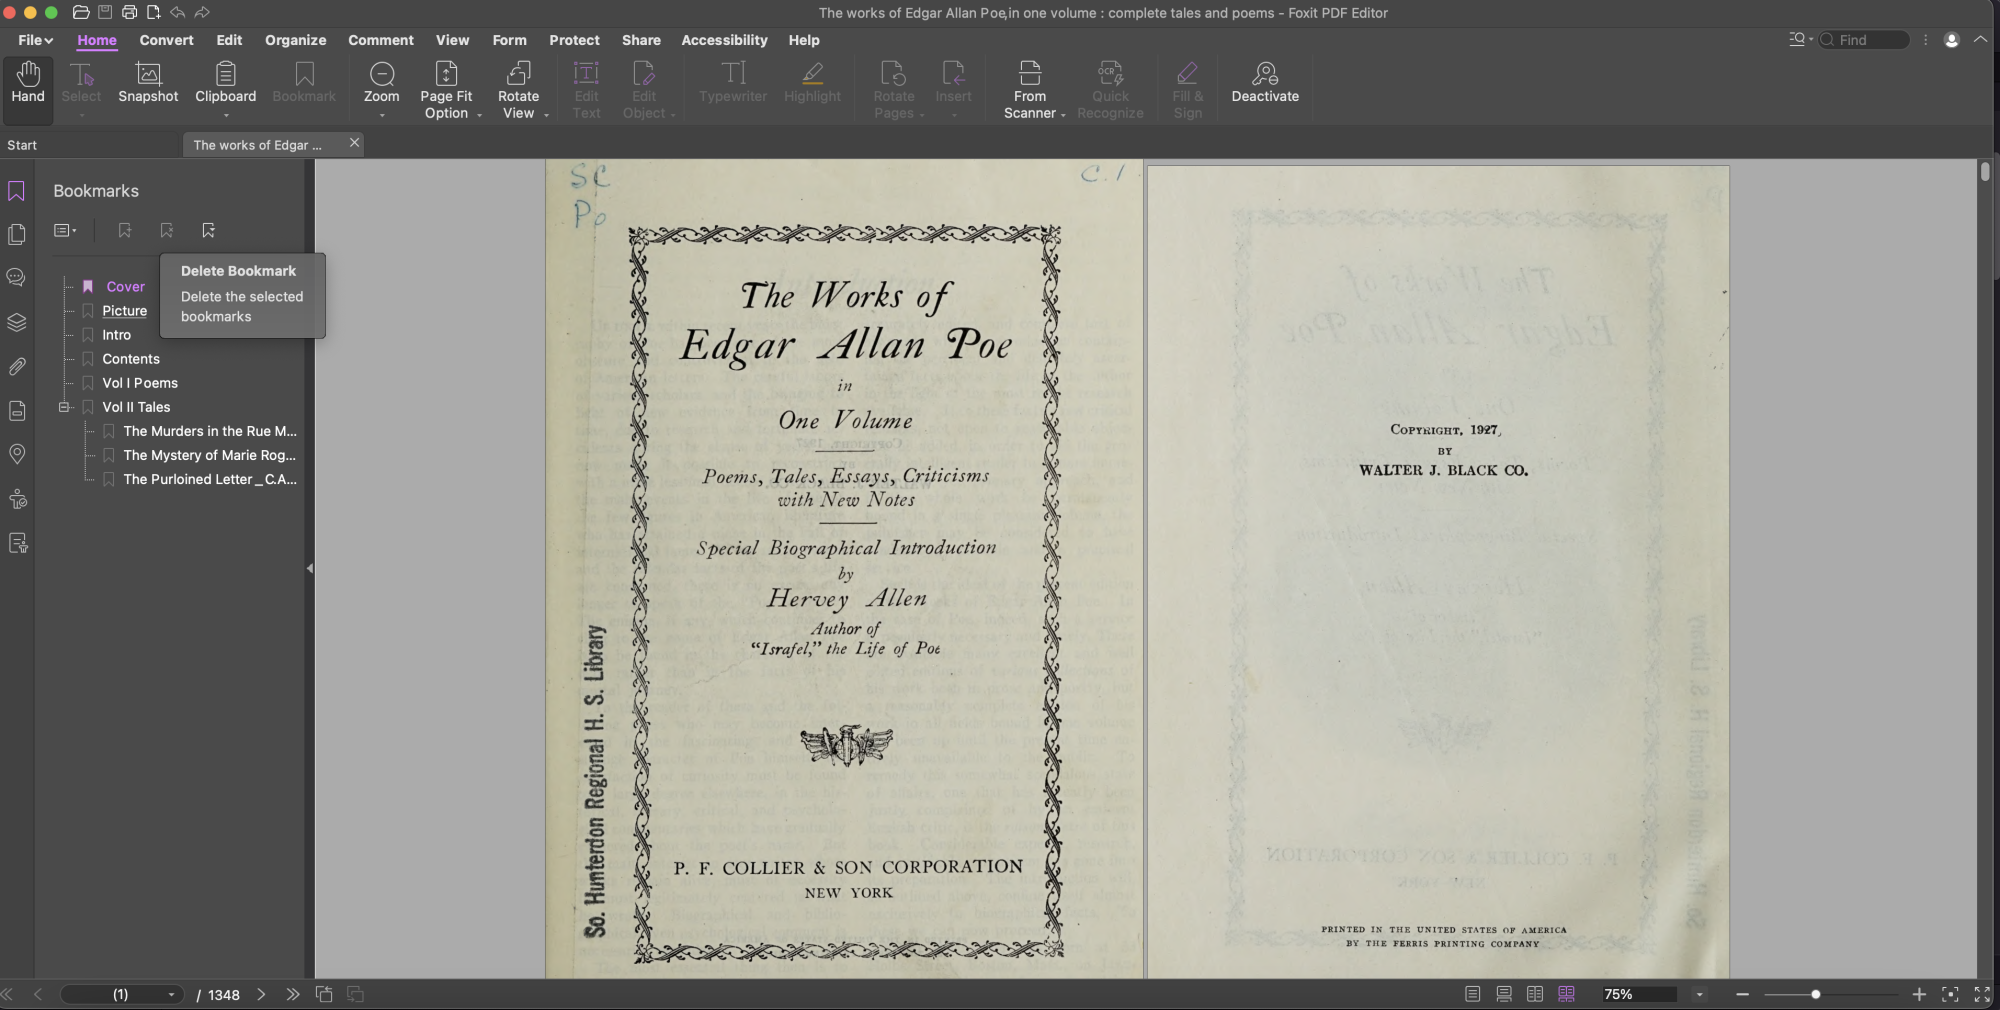Switch to facing pages view mode
2000x1010 pixels.
click(1535, 994)
